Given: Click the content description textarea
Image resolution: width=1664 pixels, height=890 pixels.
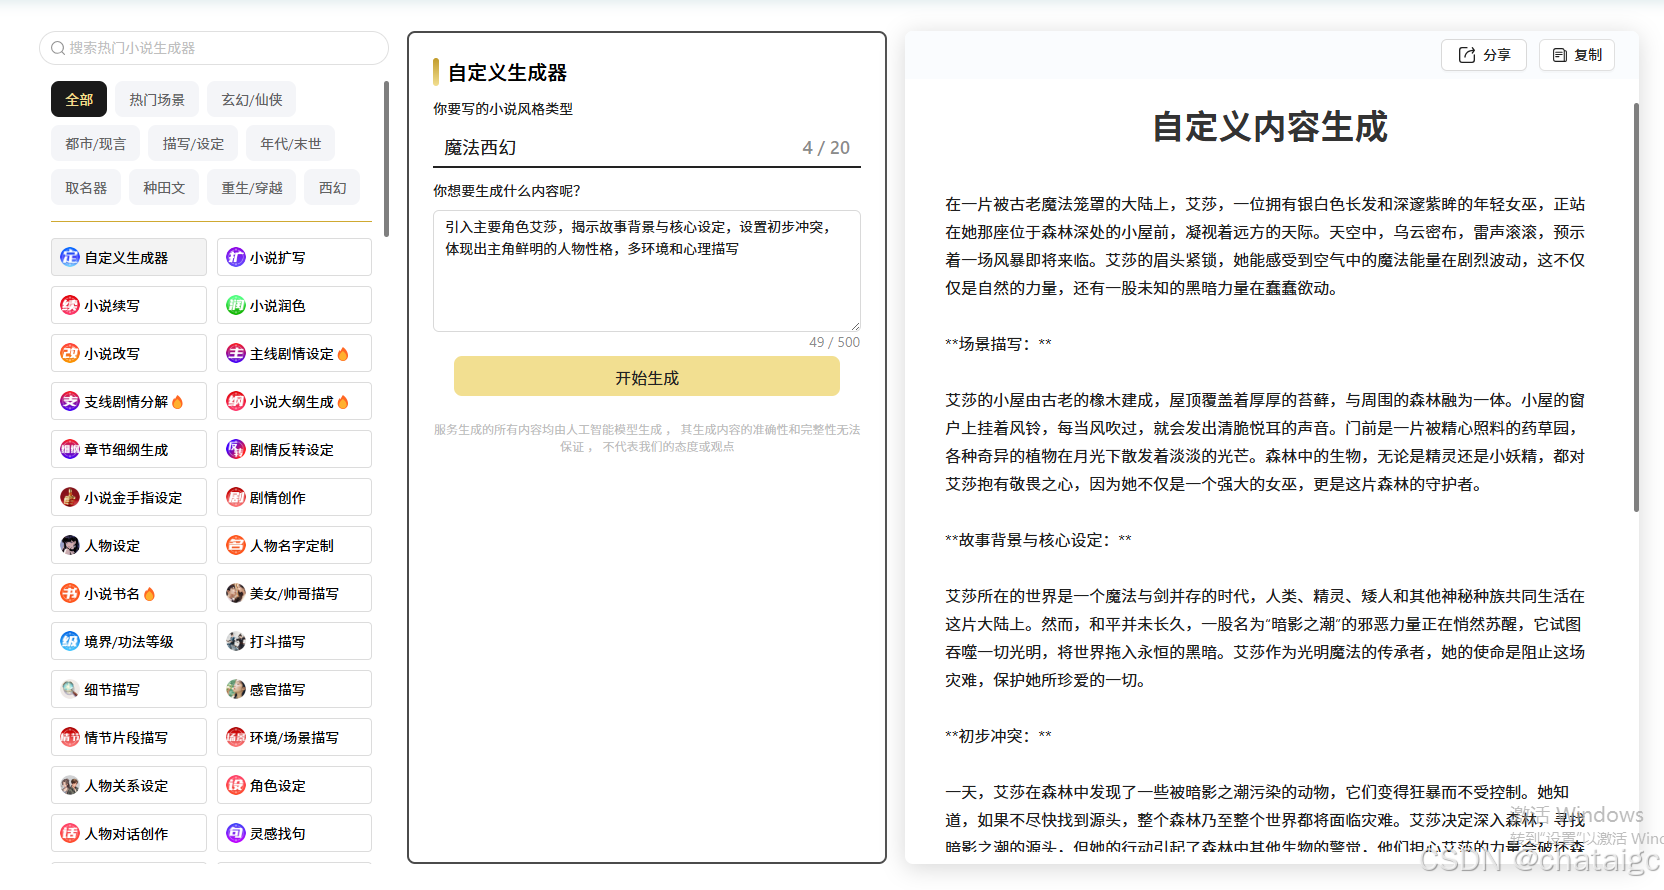Looking at the screenshot, I should click(647, 270).
